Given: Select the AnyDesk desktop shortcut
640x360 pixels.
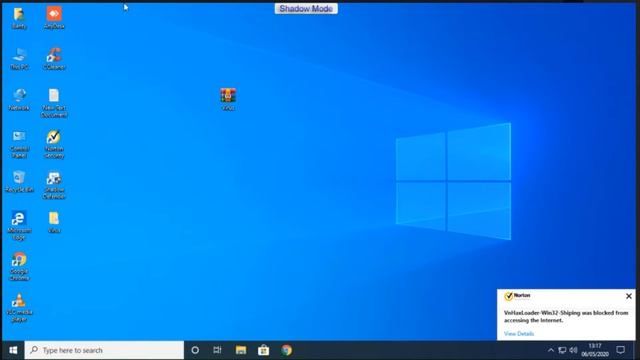Looking at the screenshot, I should pos(54,18).
